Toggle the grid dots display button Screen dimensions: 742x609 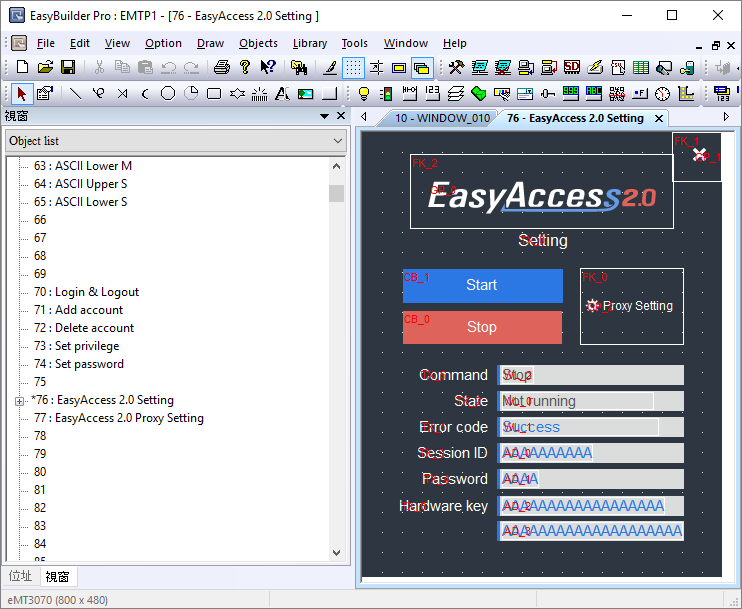point(353,68)
